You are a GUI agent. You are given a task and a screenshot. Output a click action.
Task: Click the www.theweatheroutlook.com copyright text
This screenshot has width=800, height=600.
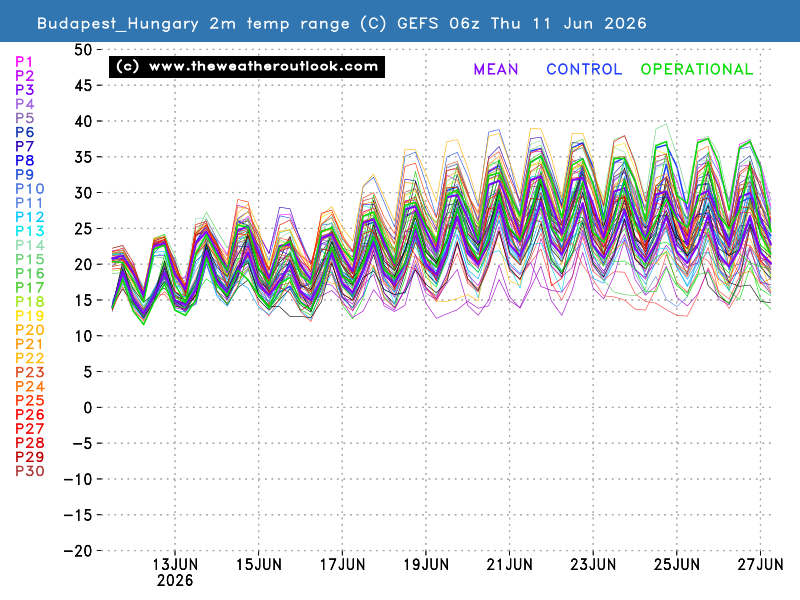(x=247, y=67)
